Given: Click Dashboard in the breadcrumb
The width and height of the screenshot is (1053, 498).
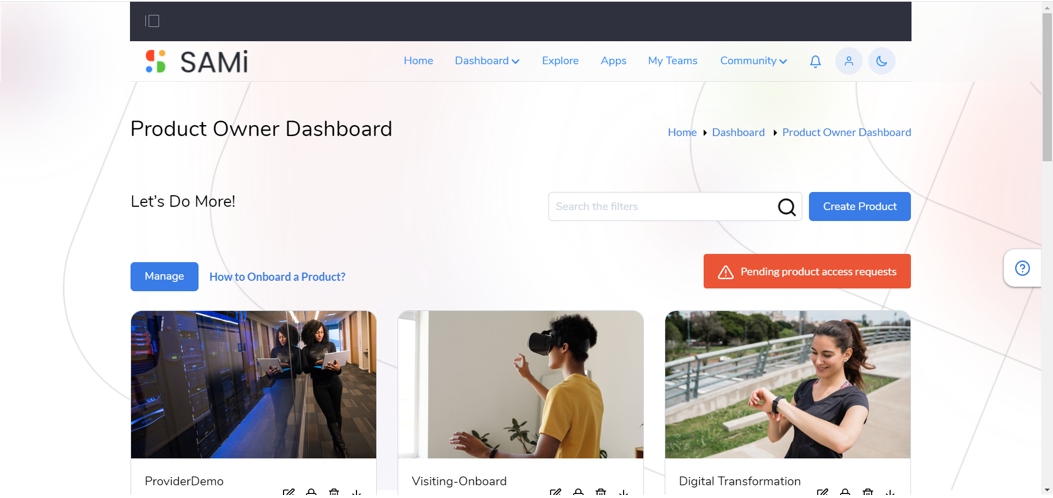Looking at the screenshot, I should (x=739, y=133).
